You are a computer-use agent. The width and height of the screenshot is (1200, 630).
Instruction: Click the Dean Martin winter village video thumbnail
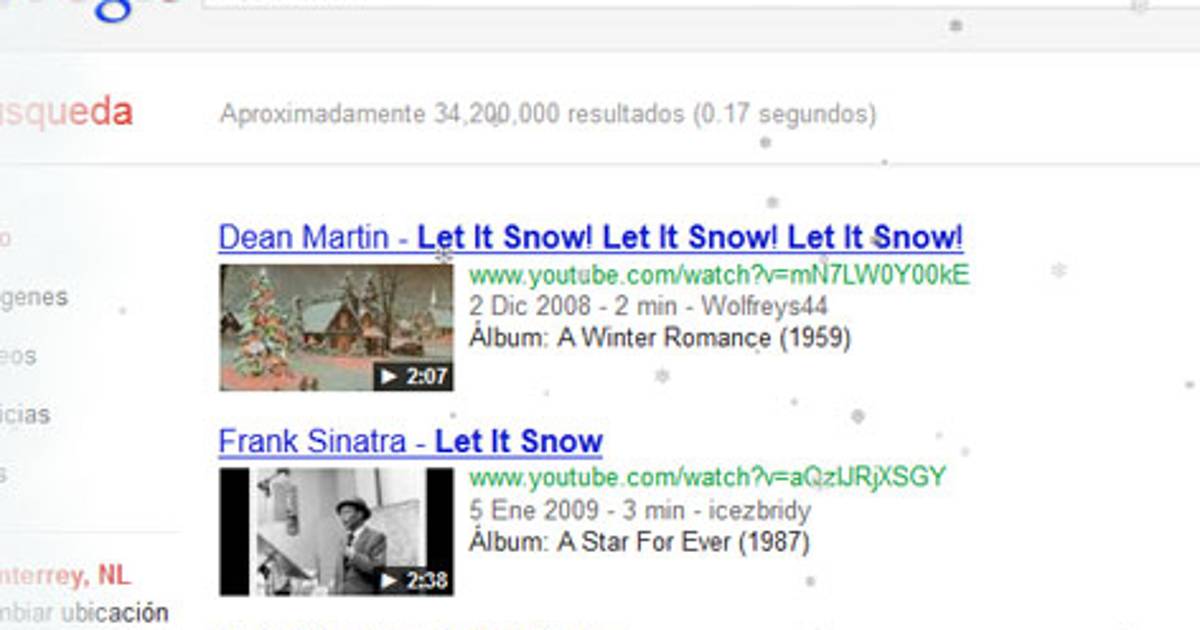(x=336, y=327)
